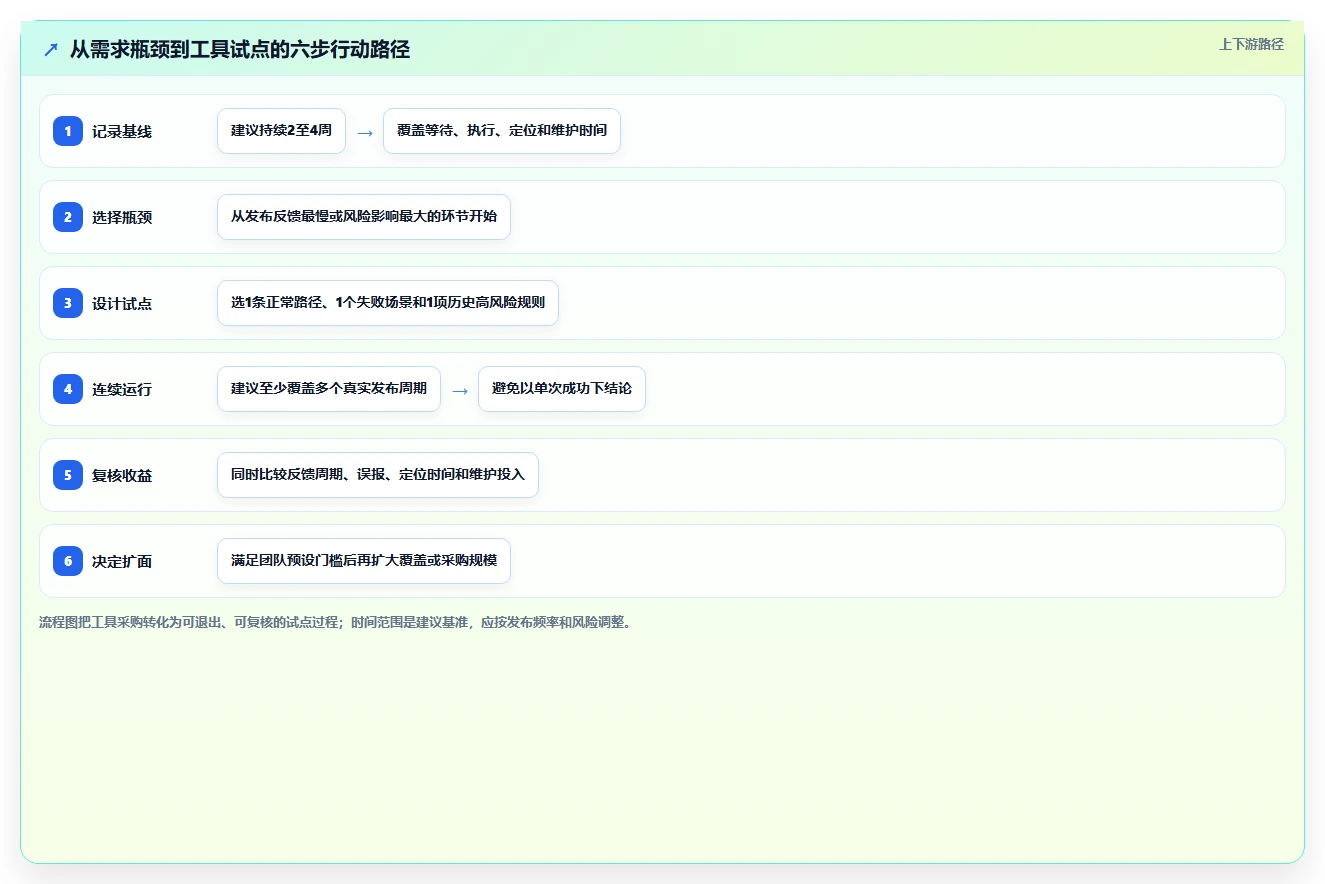Select the 记录基线 step label

point(122,131)
